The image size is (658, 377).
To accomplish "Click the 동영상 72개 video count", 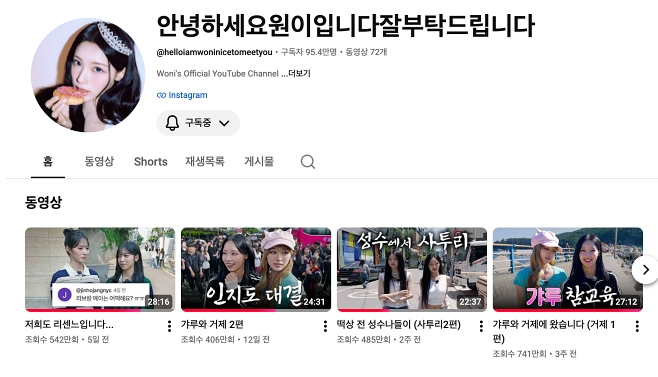I will 366,52.
